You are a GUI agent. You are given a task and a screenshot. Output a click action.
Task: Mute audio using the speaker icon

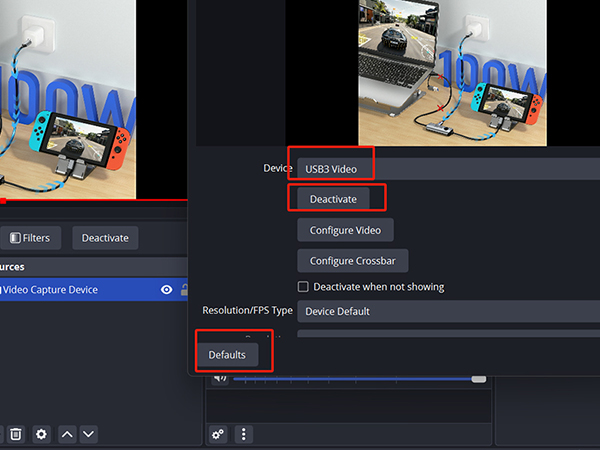click(x=220, y=378)
